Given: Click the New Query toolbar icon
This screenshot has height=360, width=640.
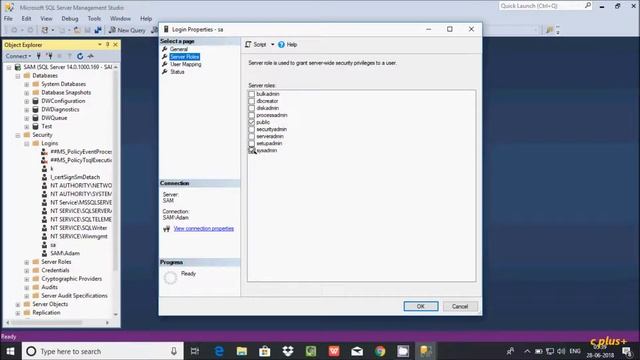Looking at the screenshot, I should click(112, 30).
